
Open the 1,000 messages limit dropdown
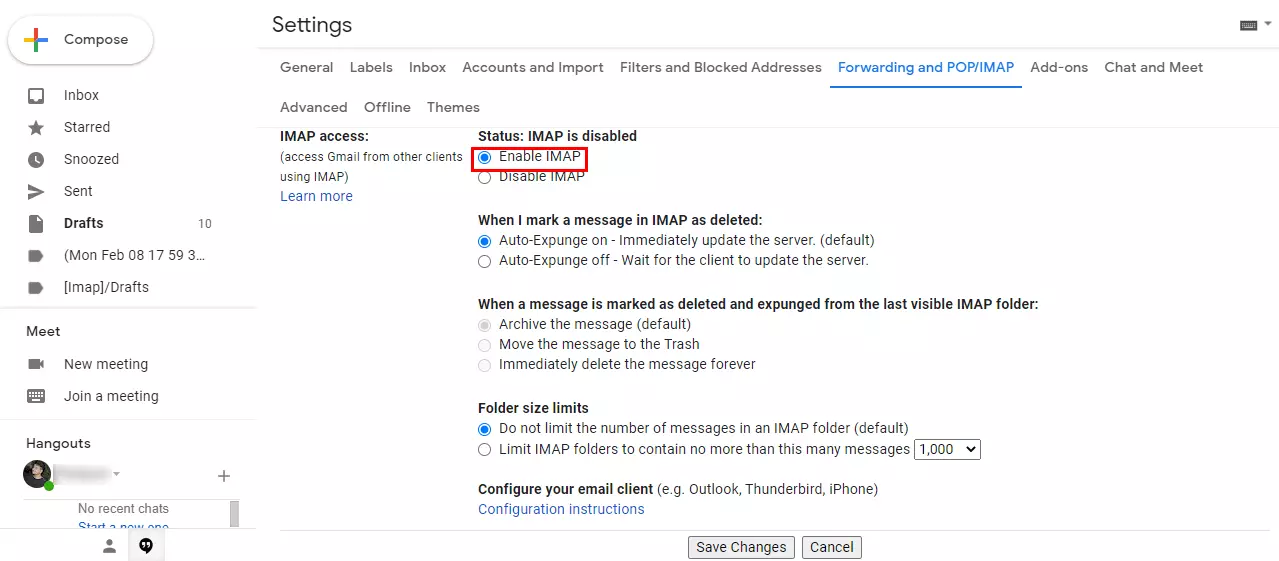pos(948,450)
